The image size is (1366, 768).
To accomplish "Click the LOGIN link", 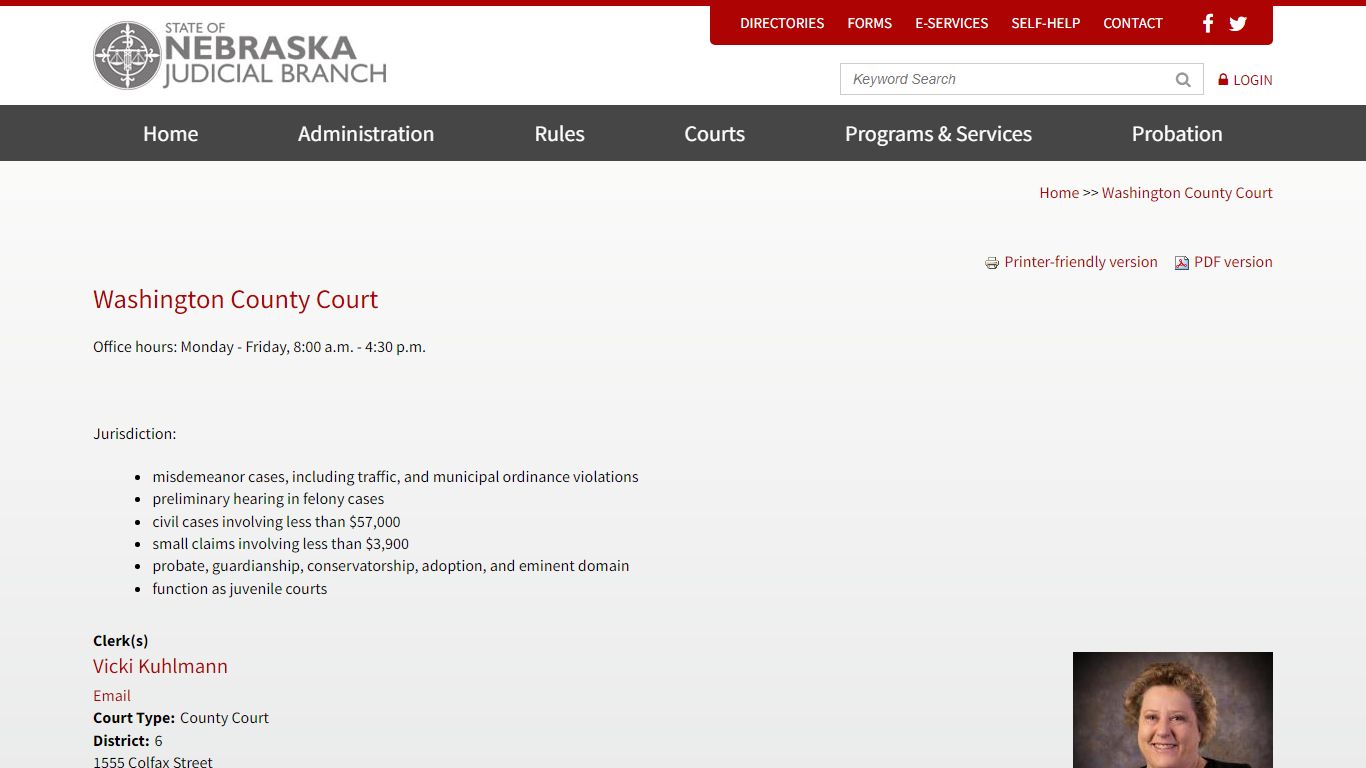I will pyautogui.click(x=1253, y=80).
